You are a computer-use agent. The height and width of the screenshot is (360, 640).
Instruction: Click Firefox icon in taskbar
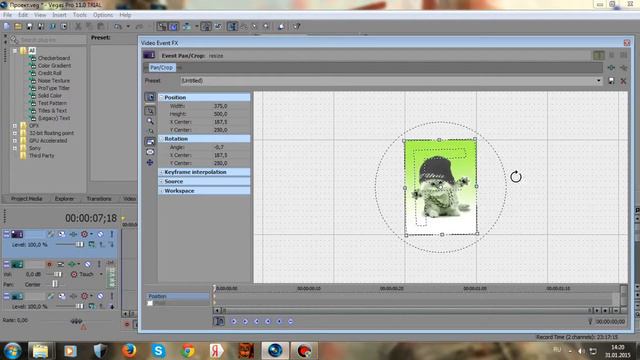(x=129, y=350)
